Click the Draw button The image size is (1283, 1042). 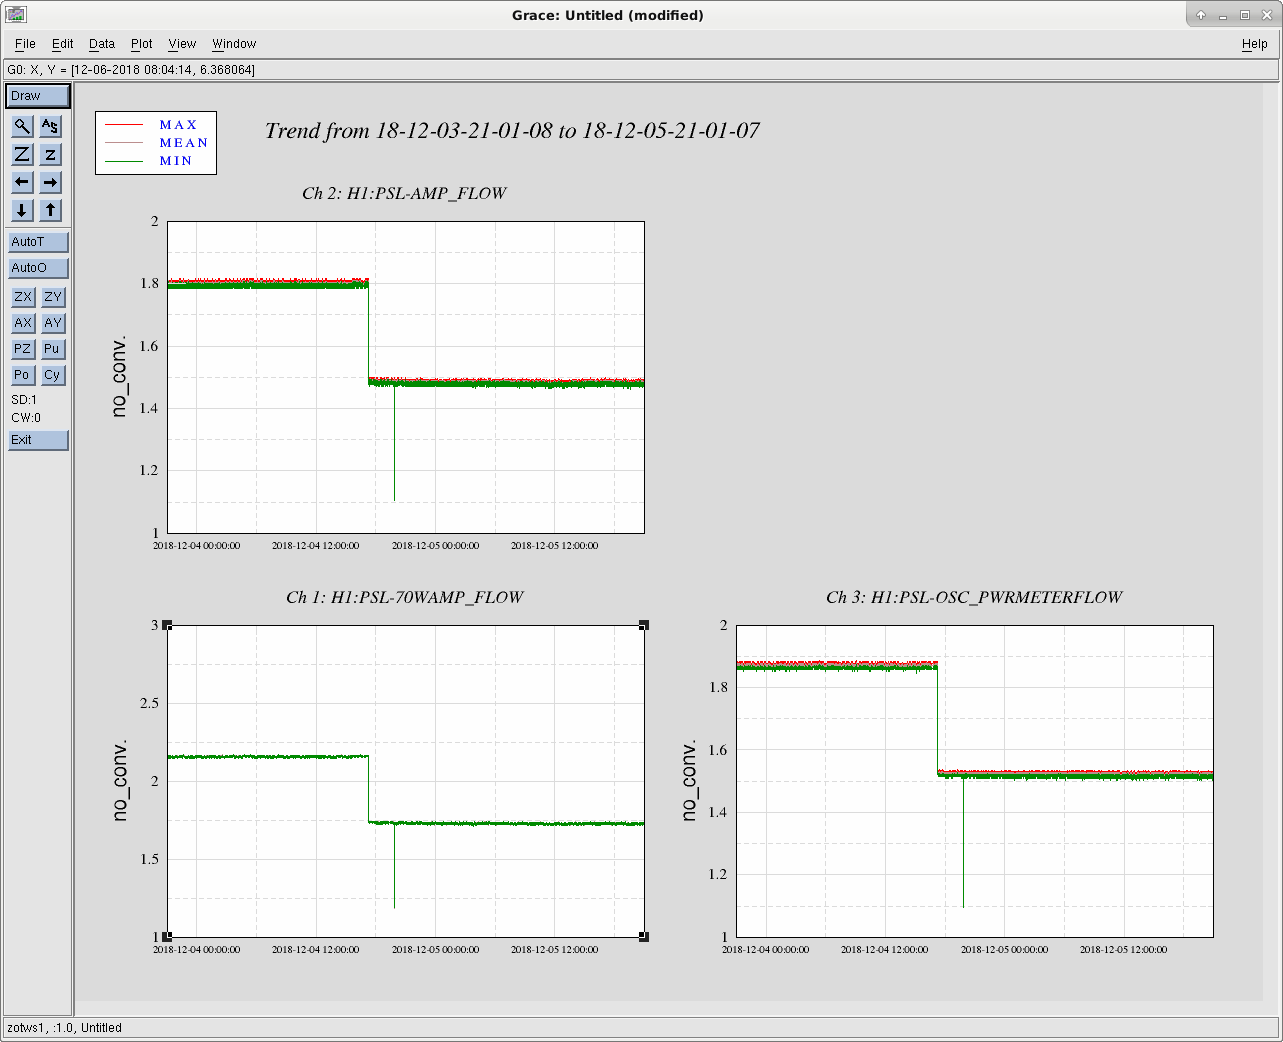coord(38,96)
